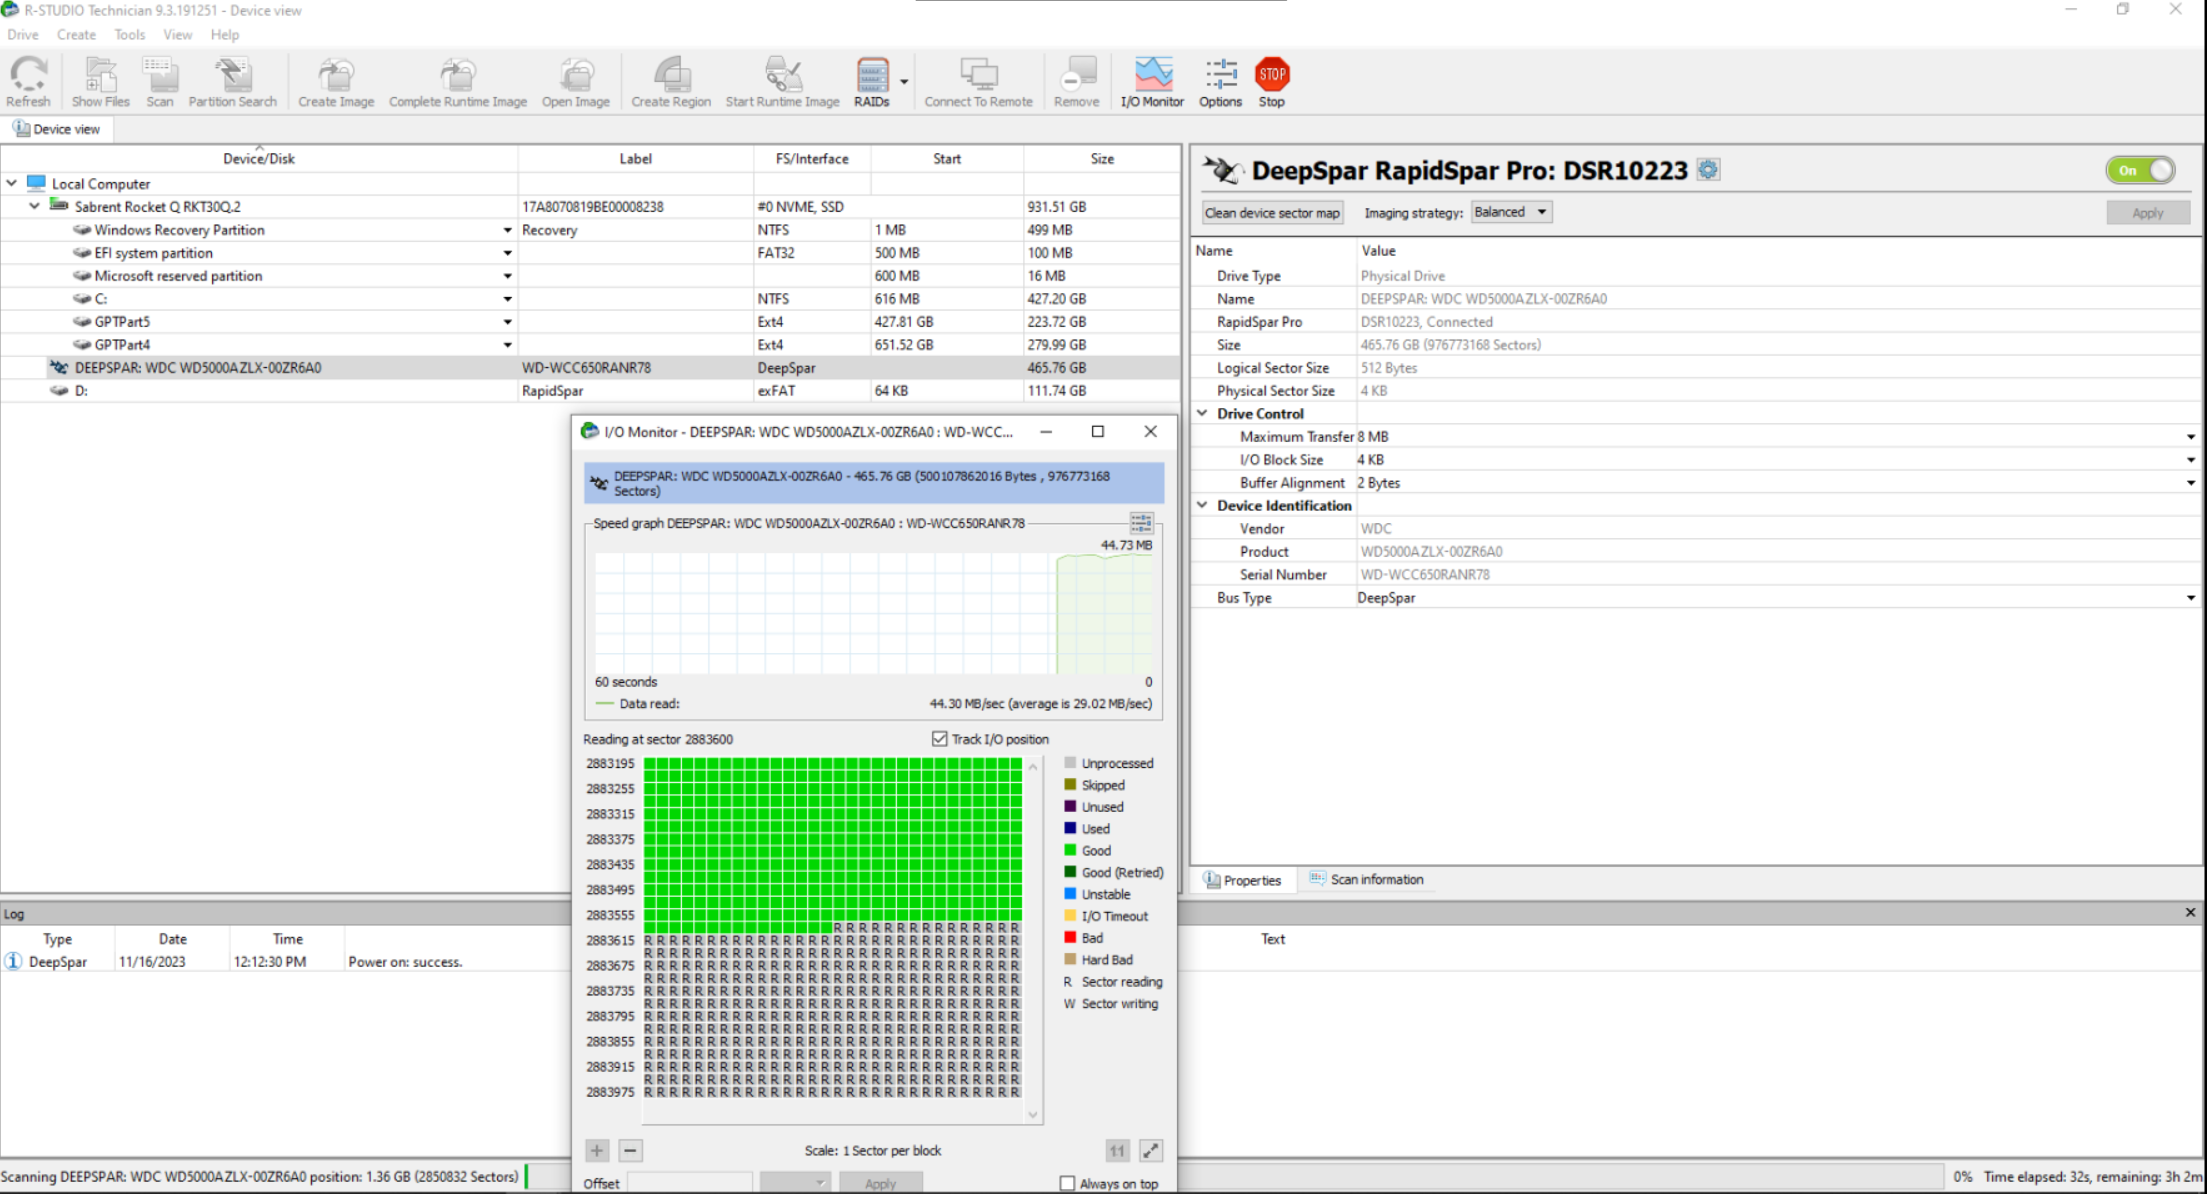The image size is (2207, 1194).
Task: Open dropdown arrow on the C: partition row
Action: coord(507,299)
